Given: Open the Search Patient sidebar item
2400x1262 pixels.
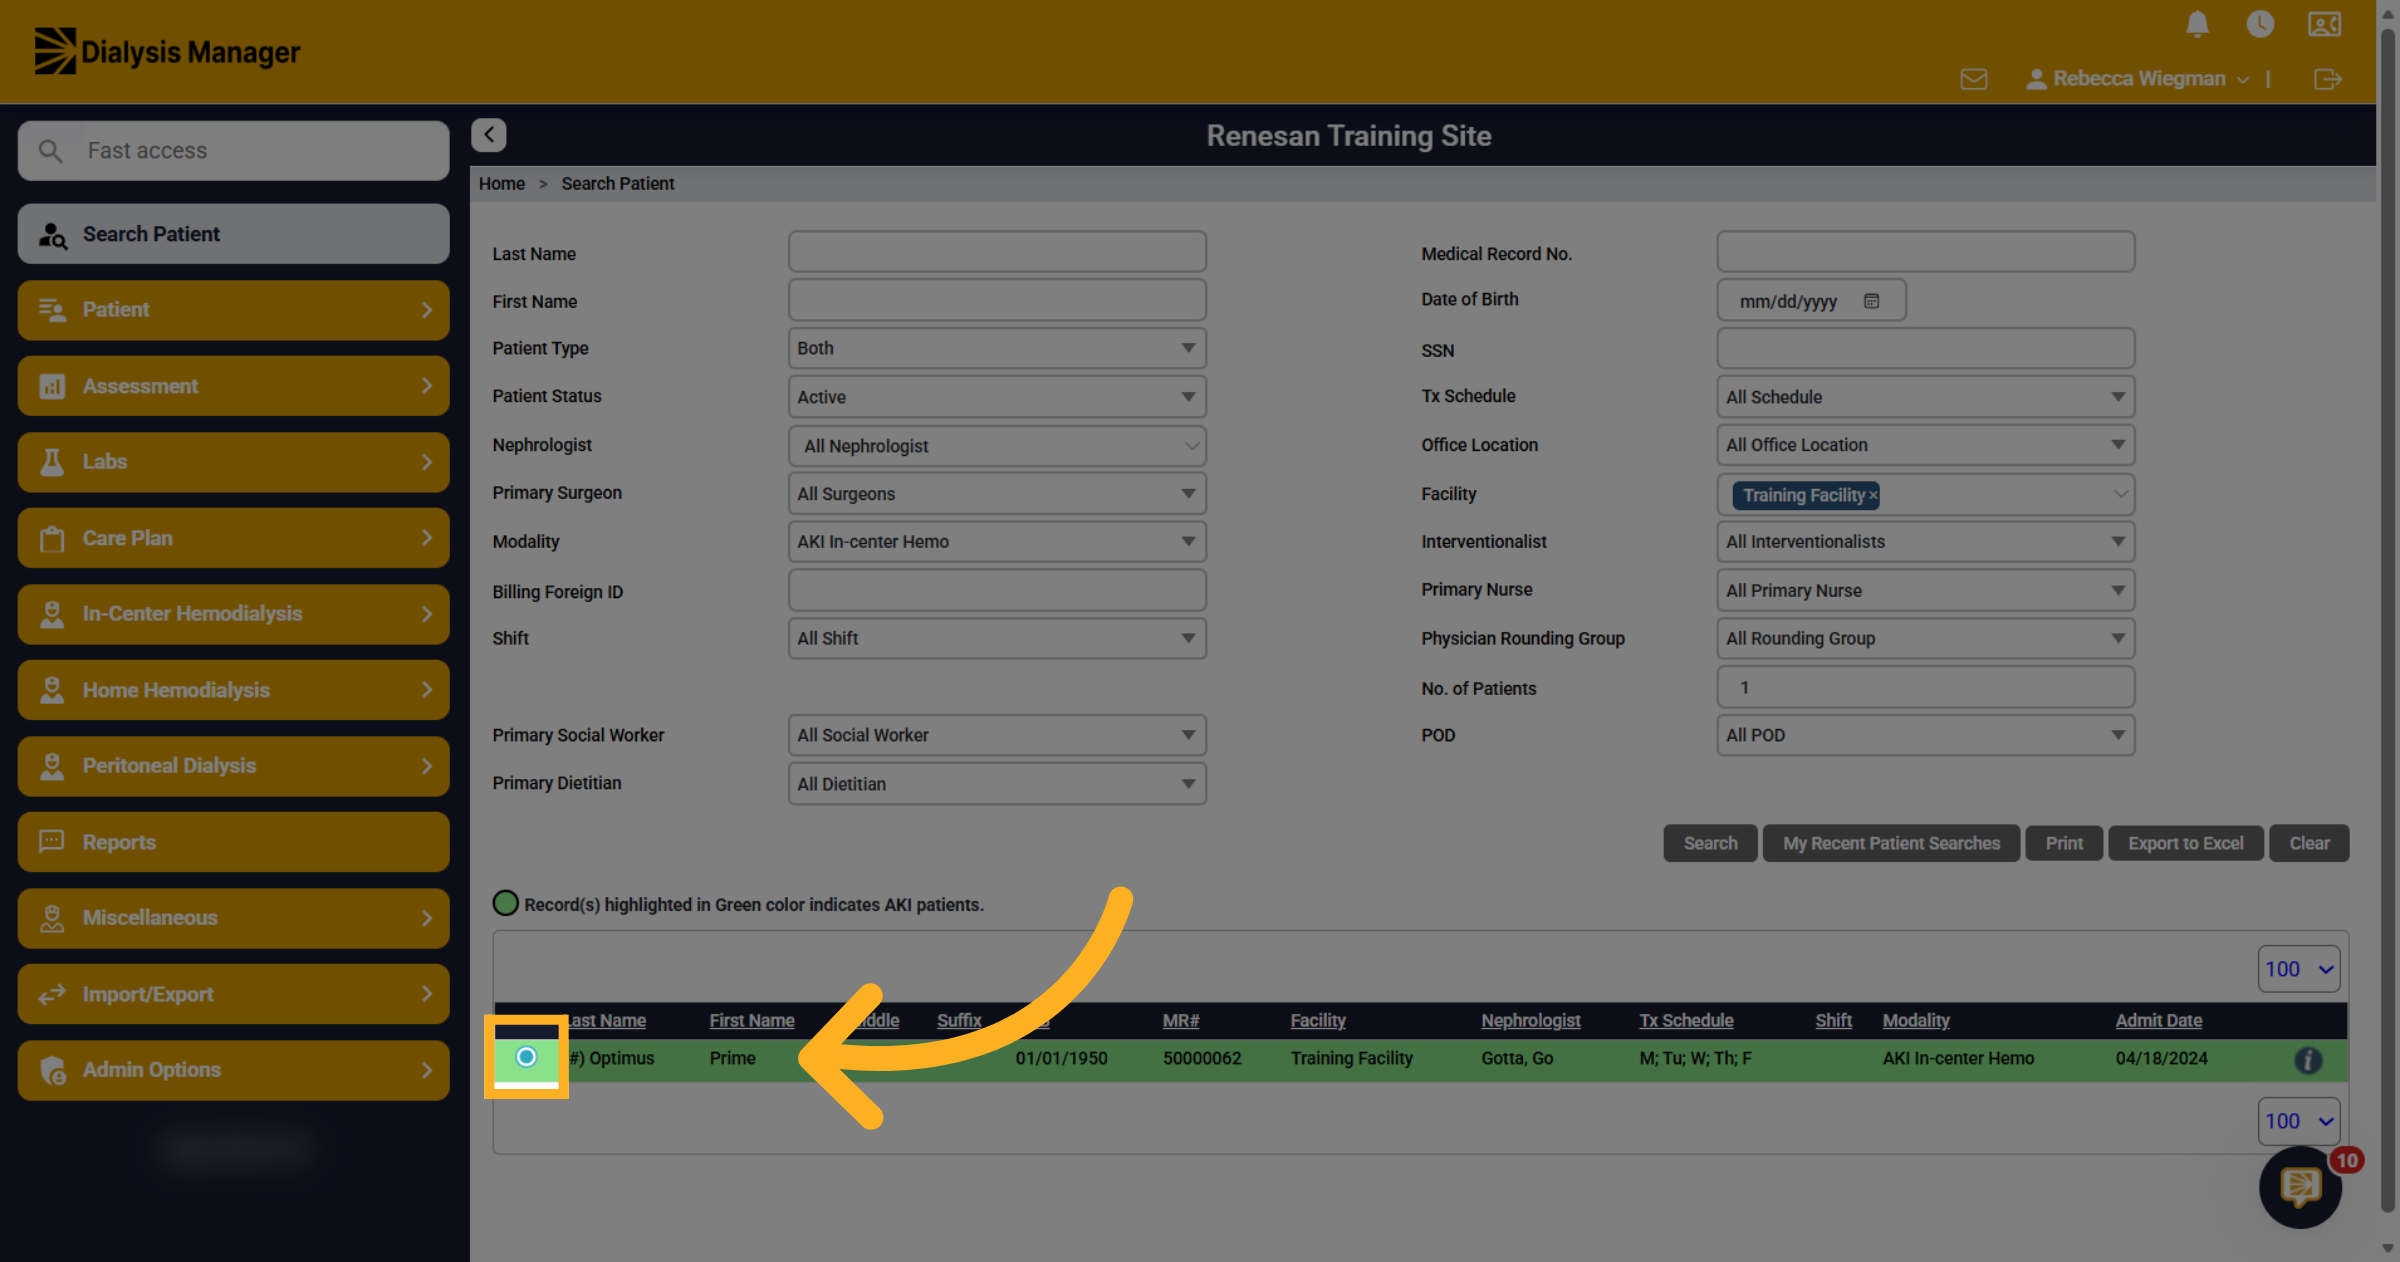Looking at the screenshot, I should tap(233, 234).
